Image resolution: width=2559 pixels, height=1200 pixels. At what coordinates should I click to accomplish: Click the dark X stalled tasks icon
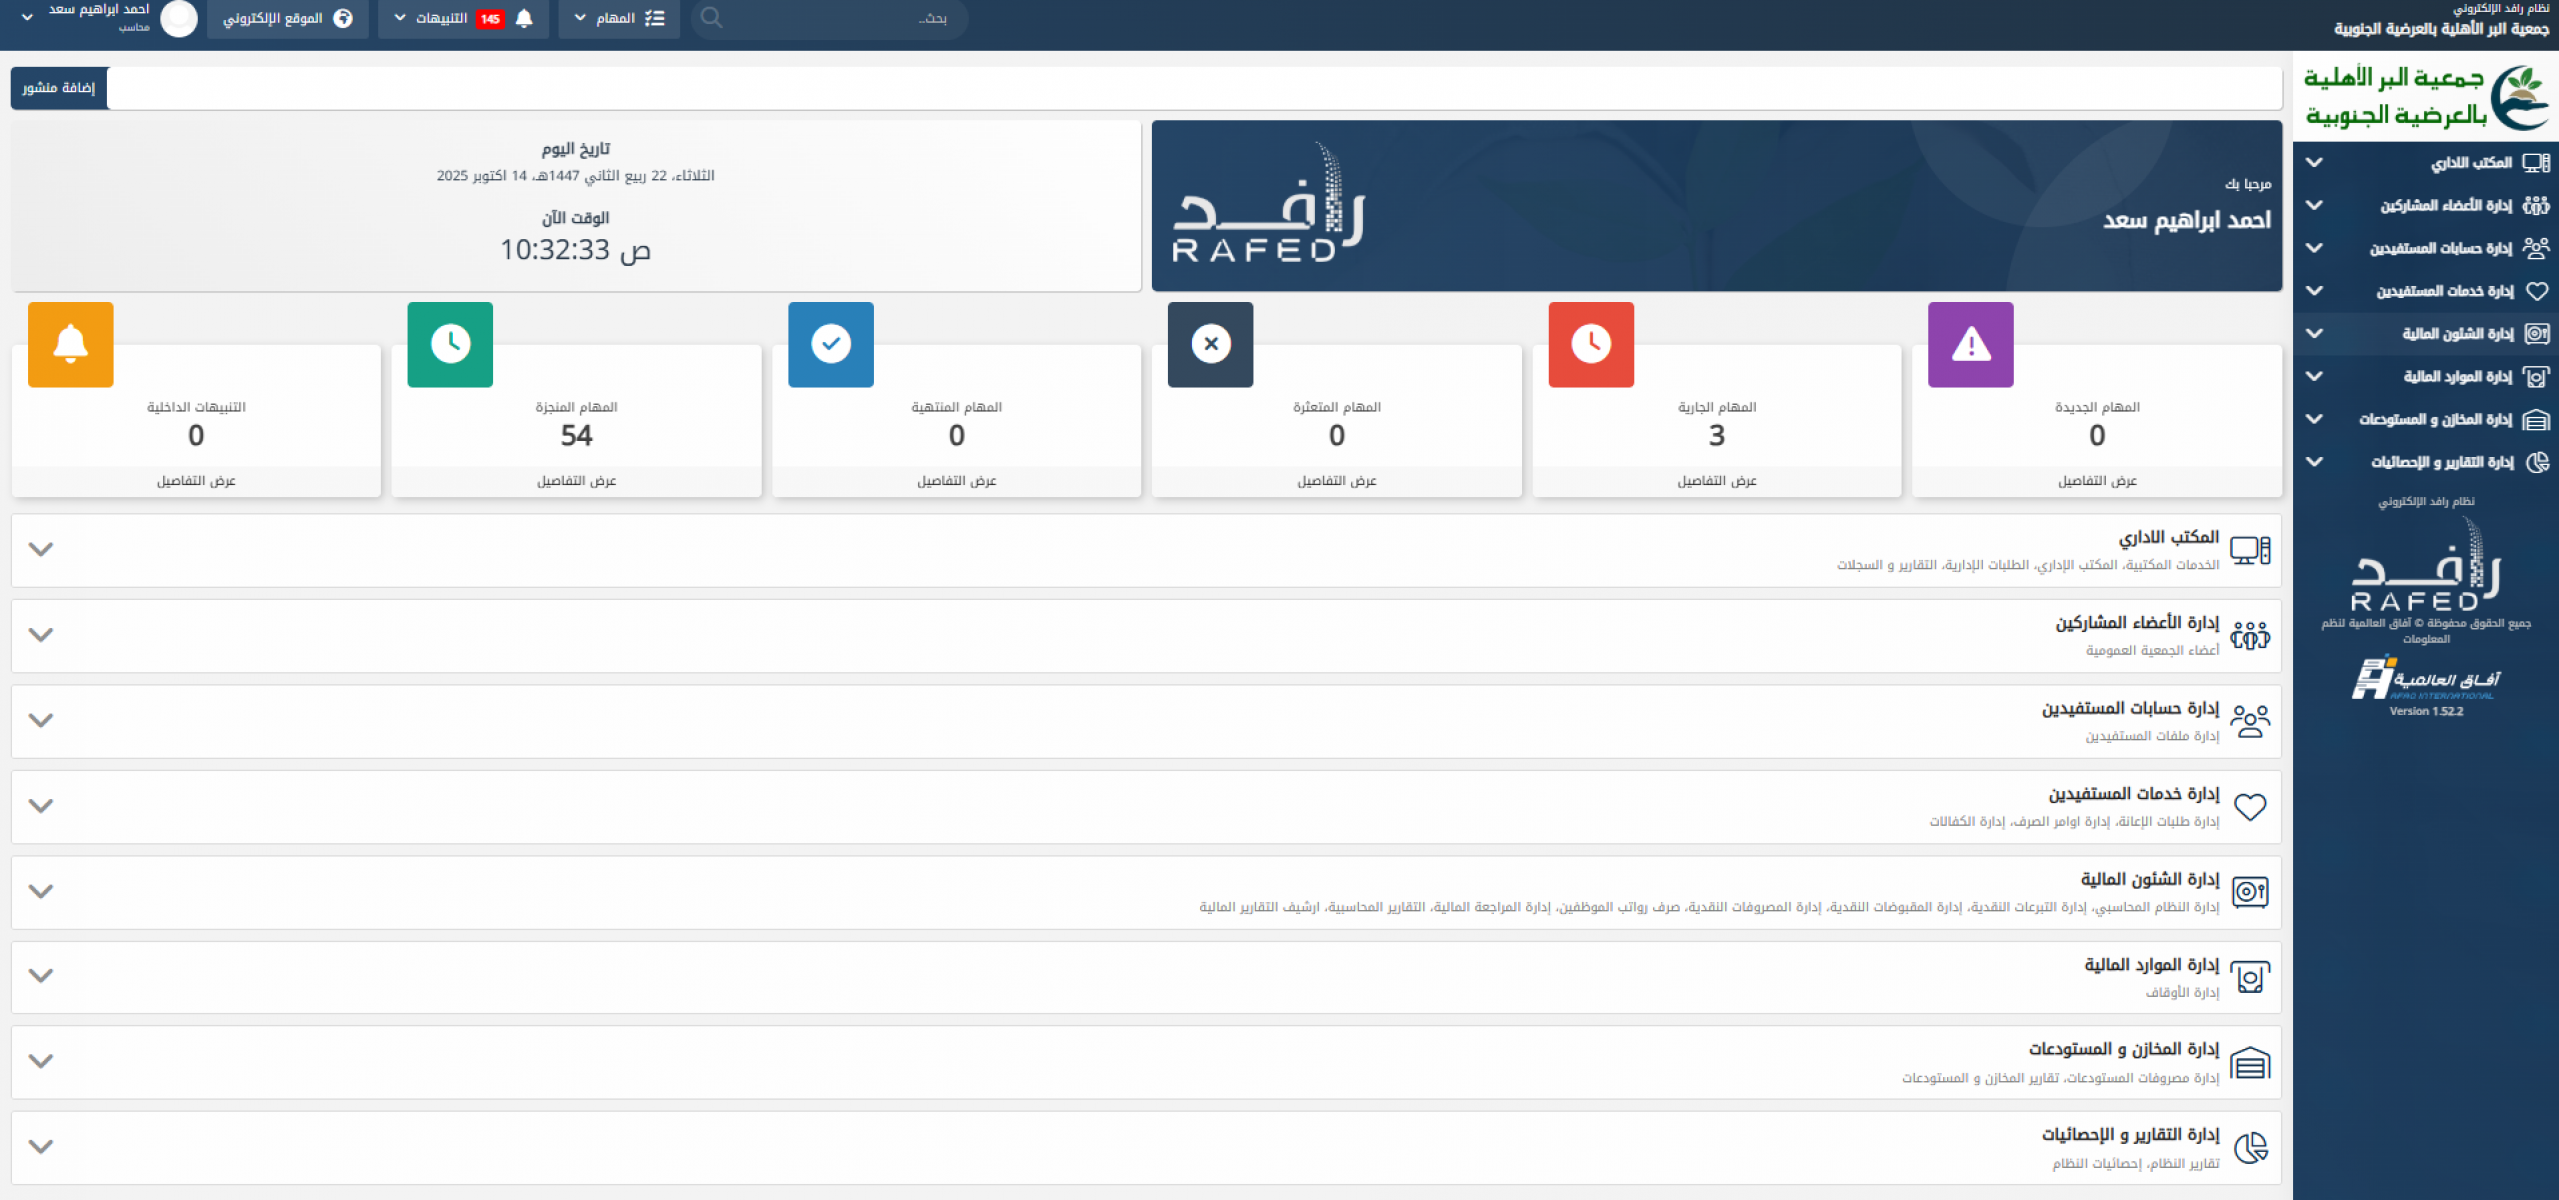tap(1210, 344)
